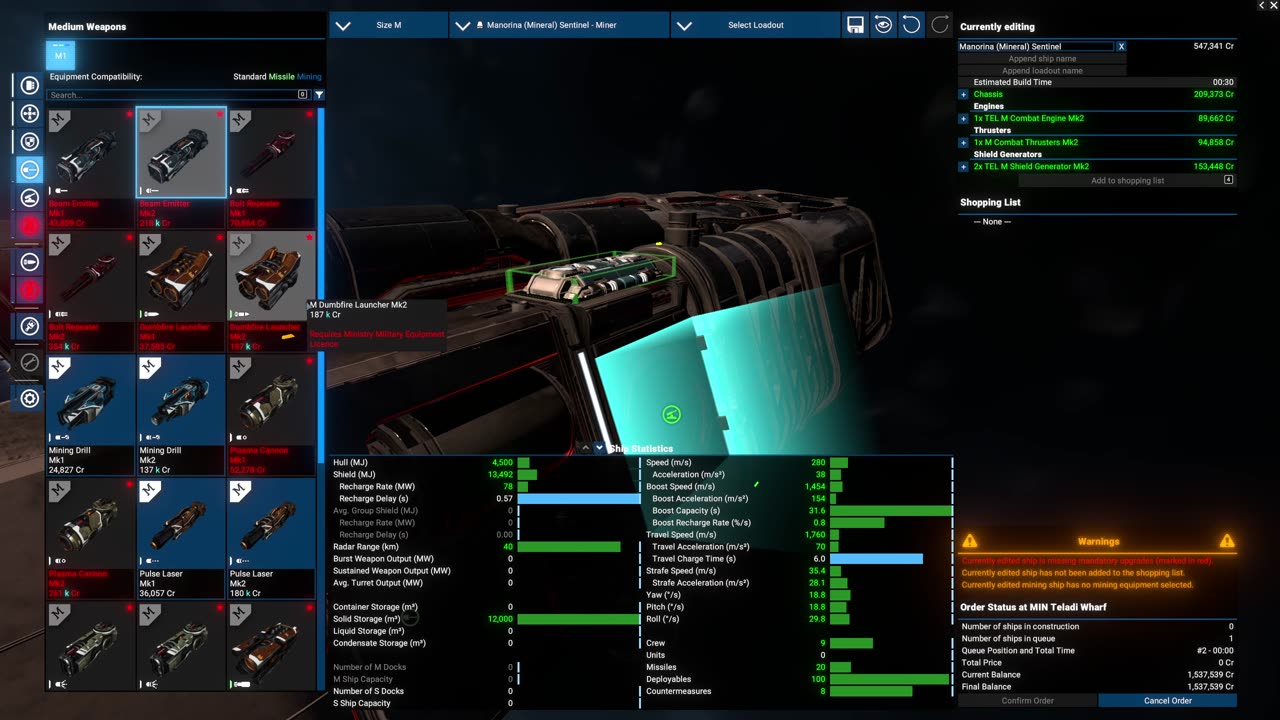Open the Repair wrench category icon
The width and height of the screenshot is (1280, 720).
click(x=30, y=326)
